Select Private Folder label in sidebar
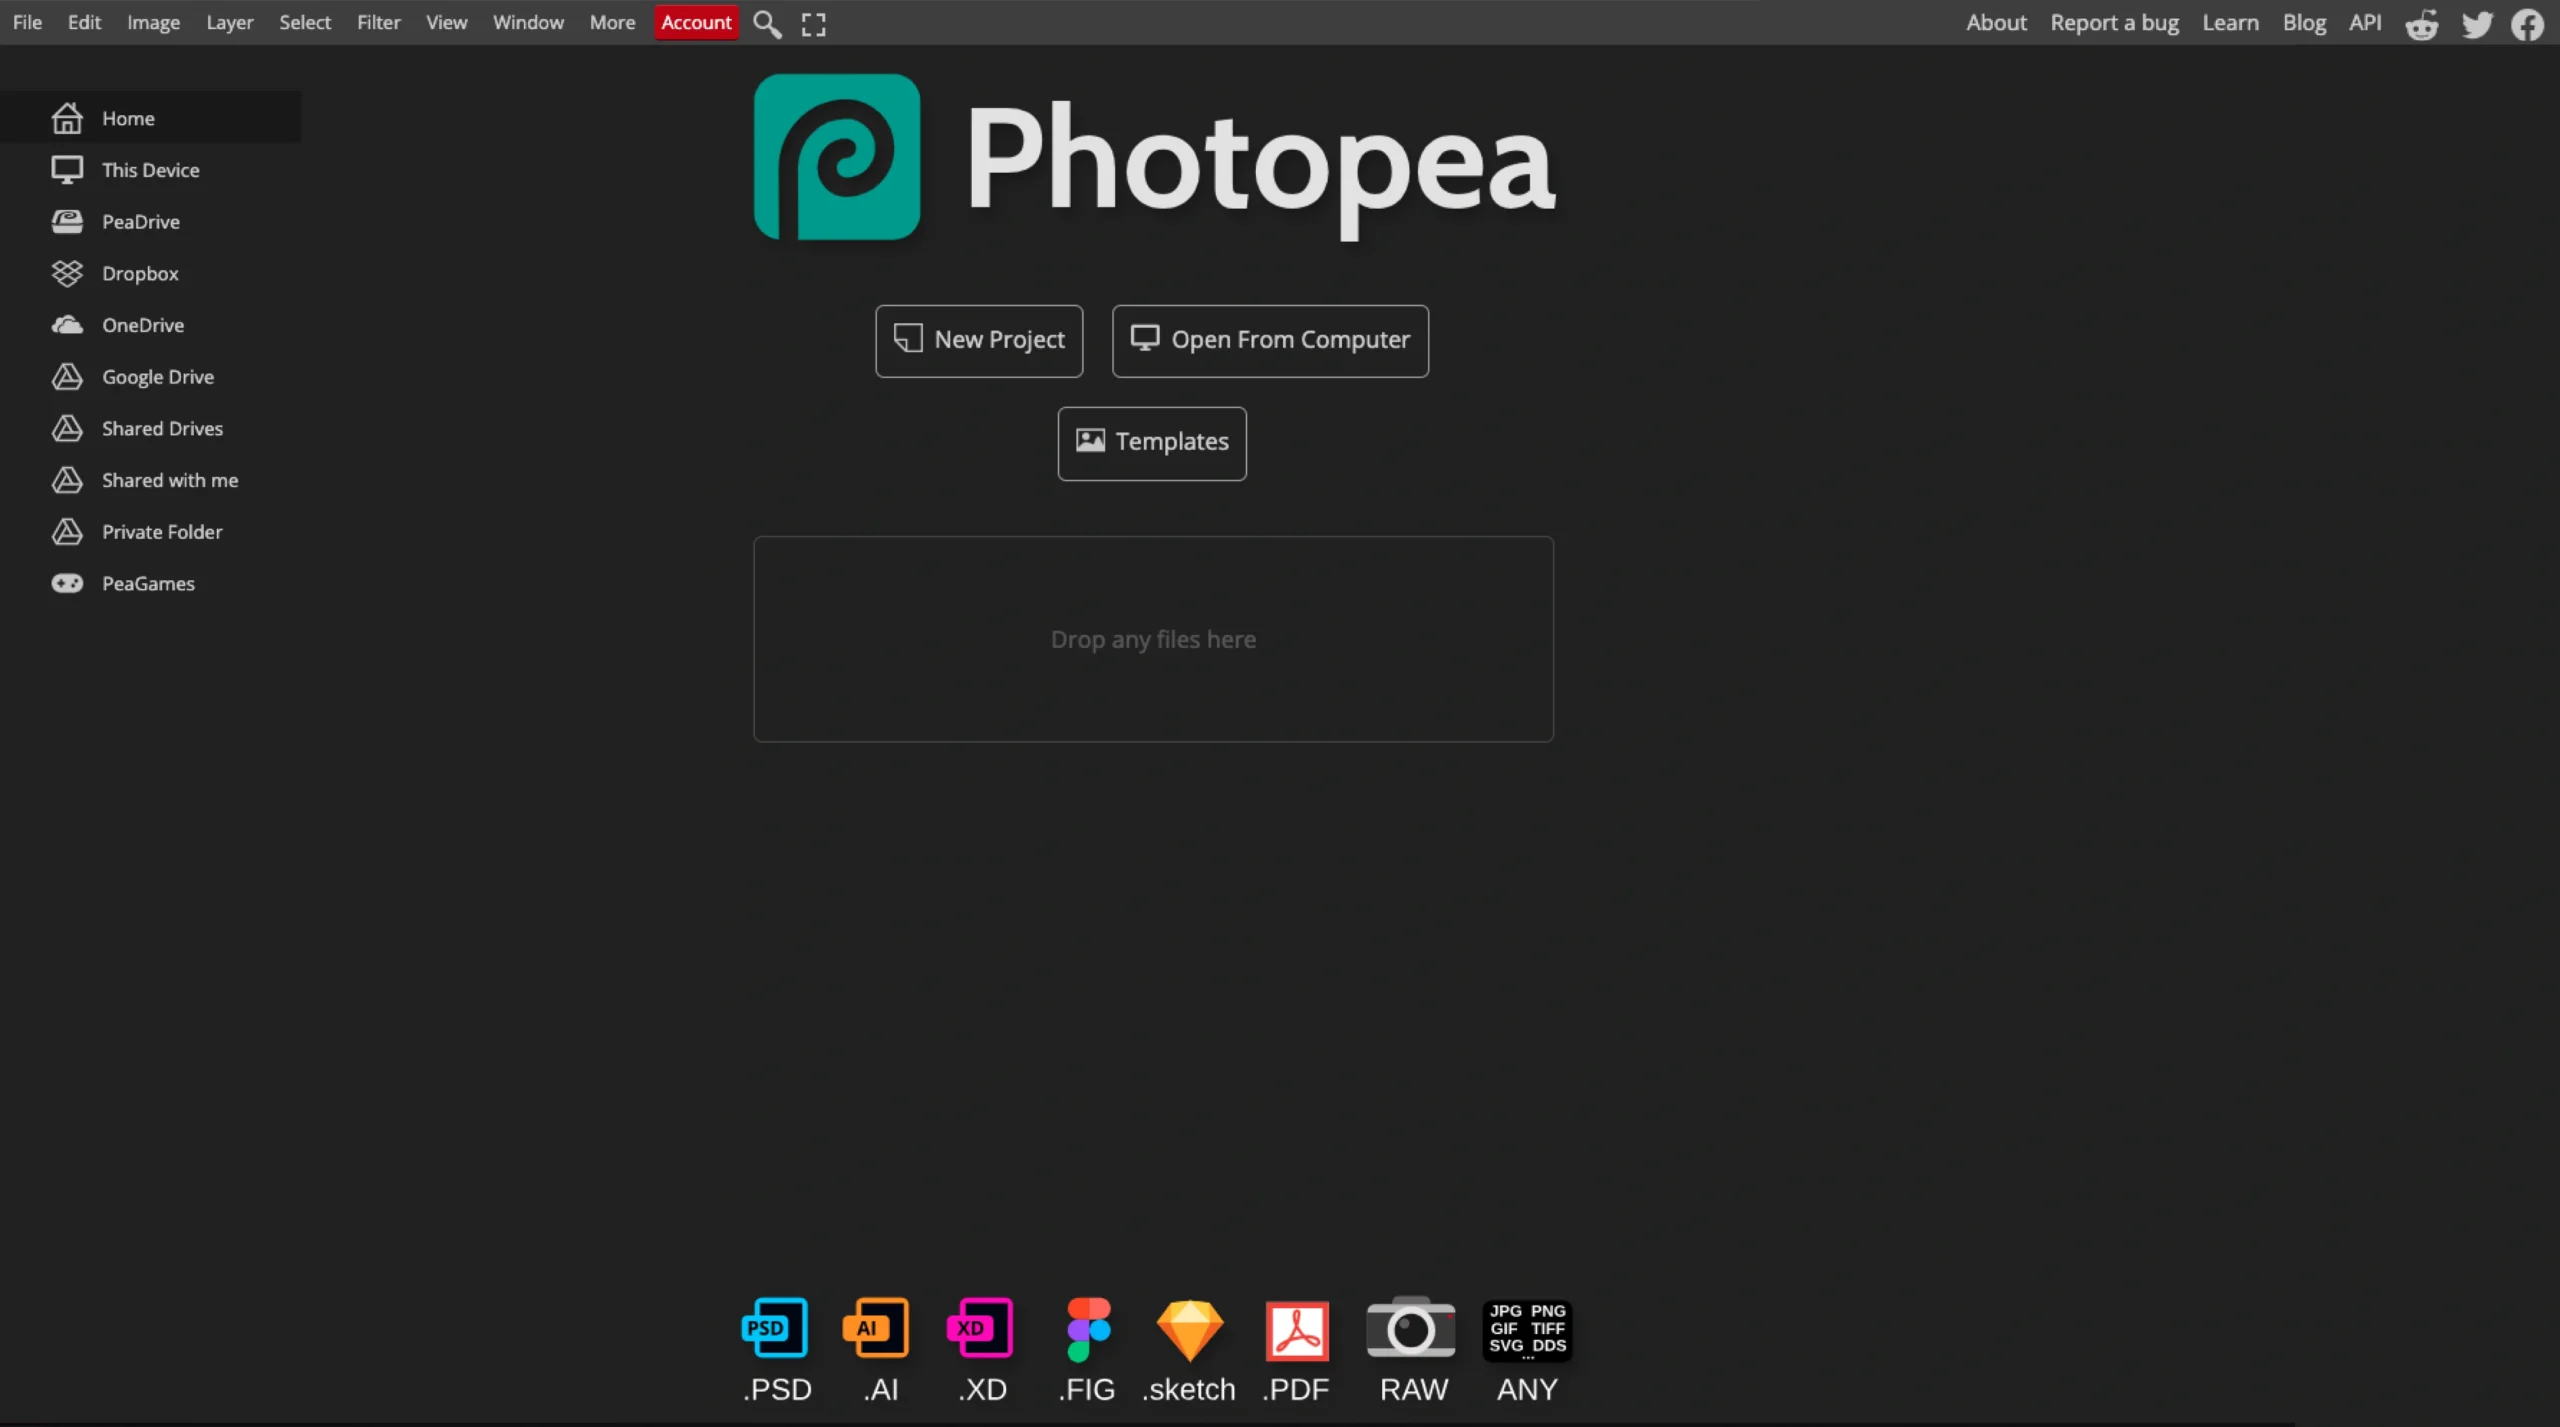The width and height of the screenshot is (2560, 1427). pyautogui.click(x=162, y=532)
